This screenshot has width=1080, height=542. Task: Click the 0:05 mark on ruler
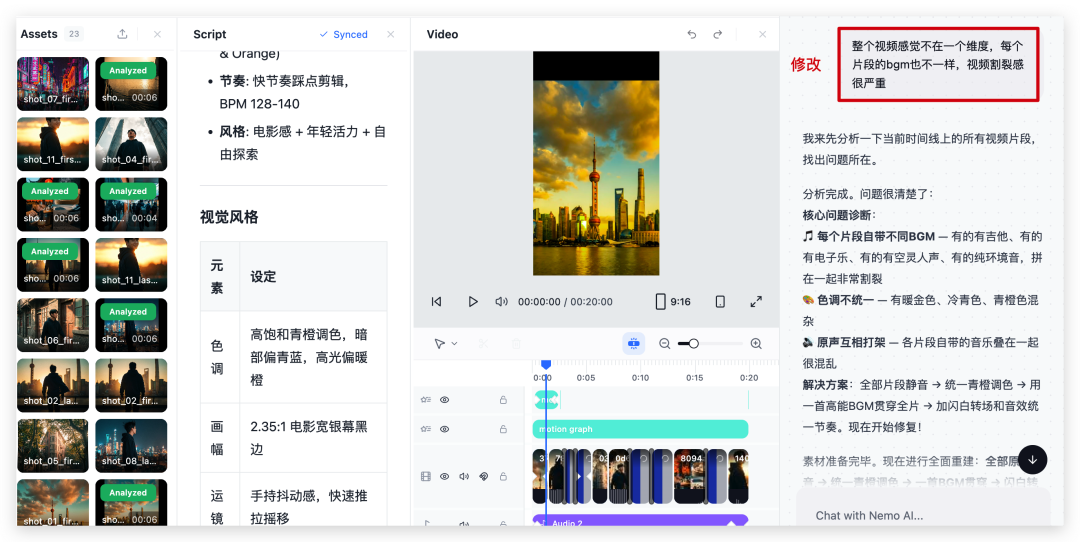(586, 377)
